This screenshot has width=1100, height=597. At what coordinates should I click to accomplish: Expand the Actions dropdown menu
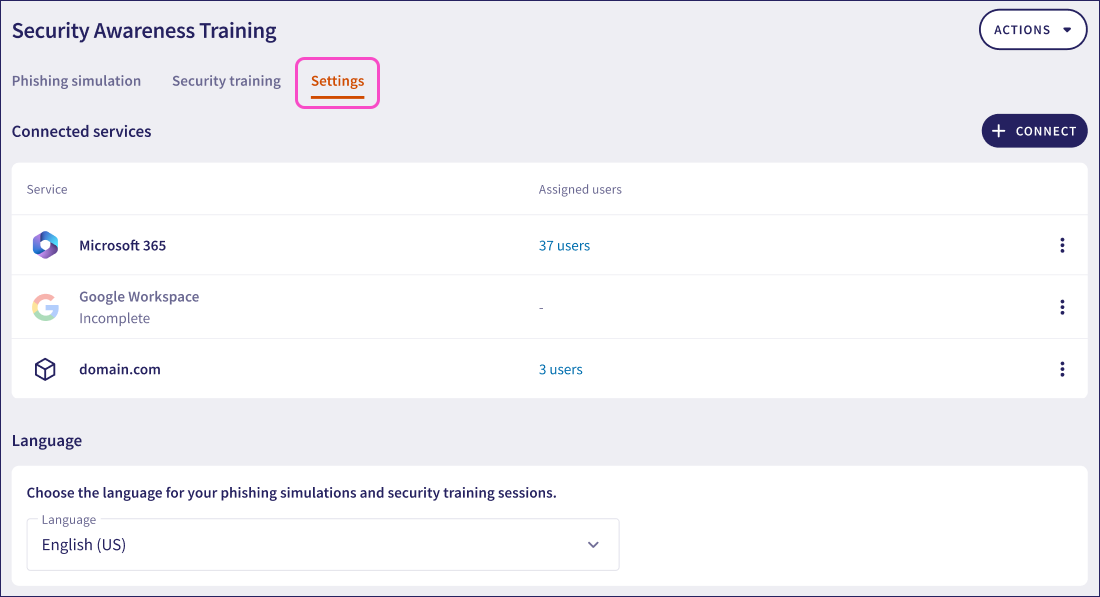(x=1032, y=30)
